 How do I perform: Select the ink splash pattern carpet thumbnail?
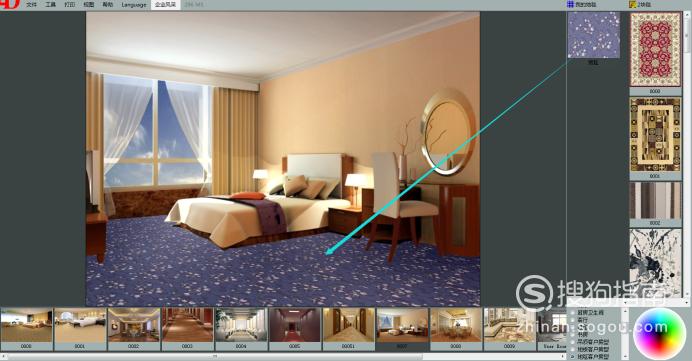[x=655, y=263]
